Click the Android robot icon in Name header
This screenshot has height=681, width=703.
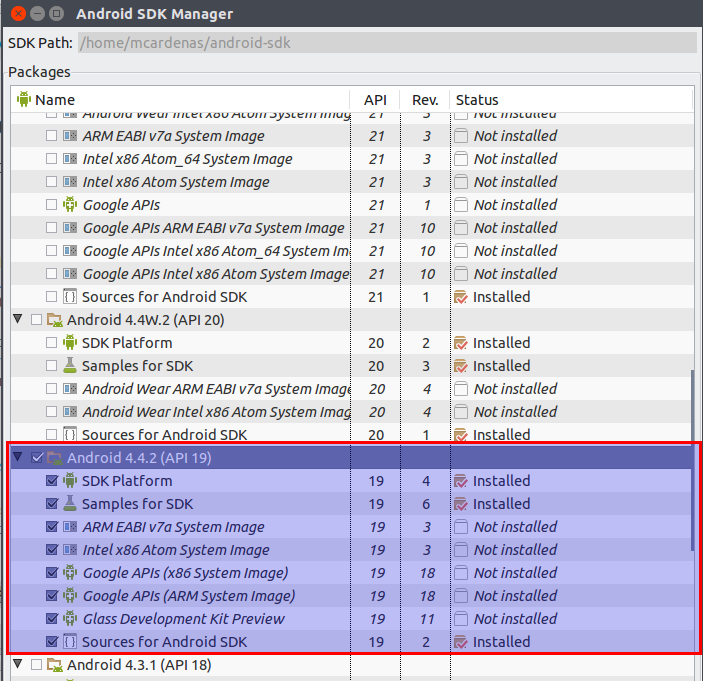pos(24,99)
